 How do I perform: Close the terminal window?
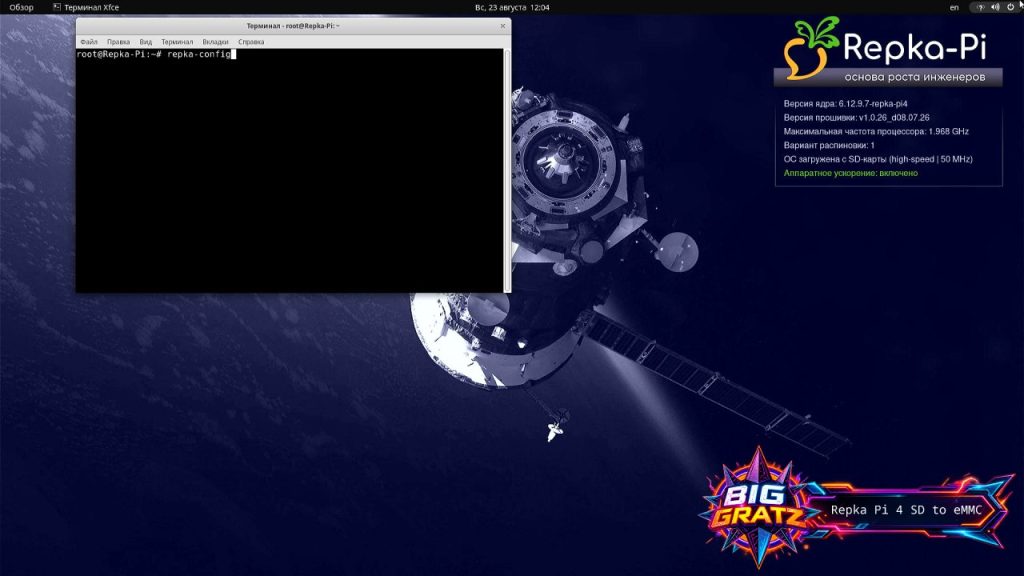pyautogui.click(x=503, y=26)
